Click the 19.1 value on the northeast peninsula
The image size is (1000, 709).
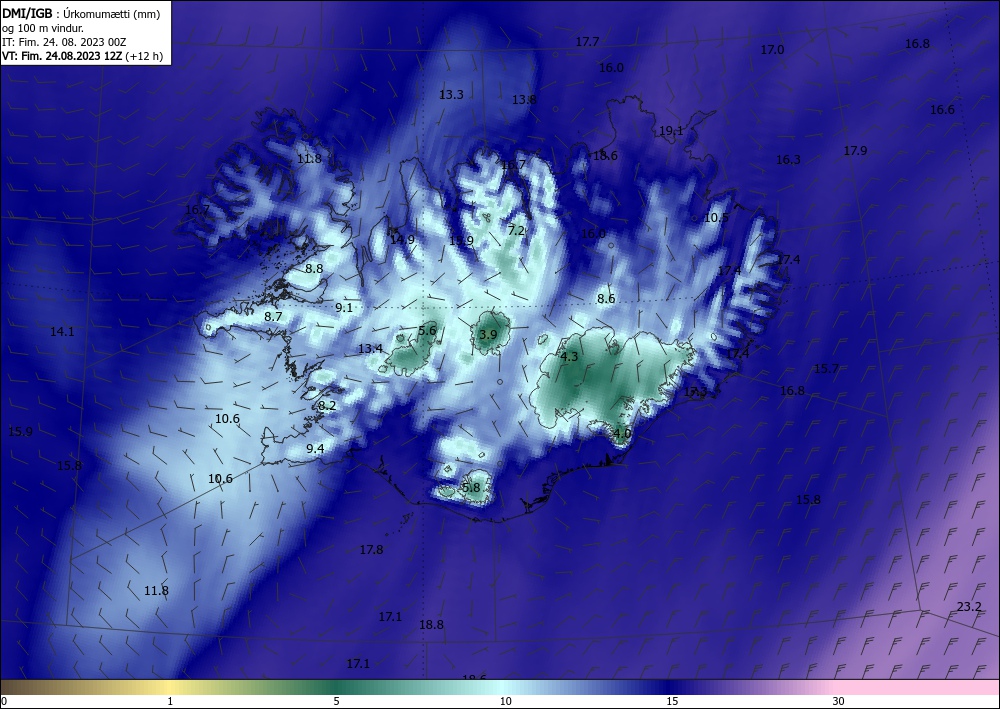[x=671, y=131]
